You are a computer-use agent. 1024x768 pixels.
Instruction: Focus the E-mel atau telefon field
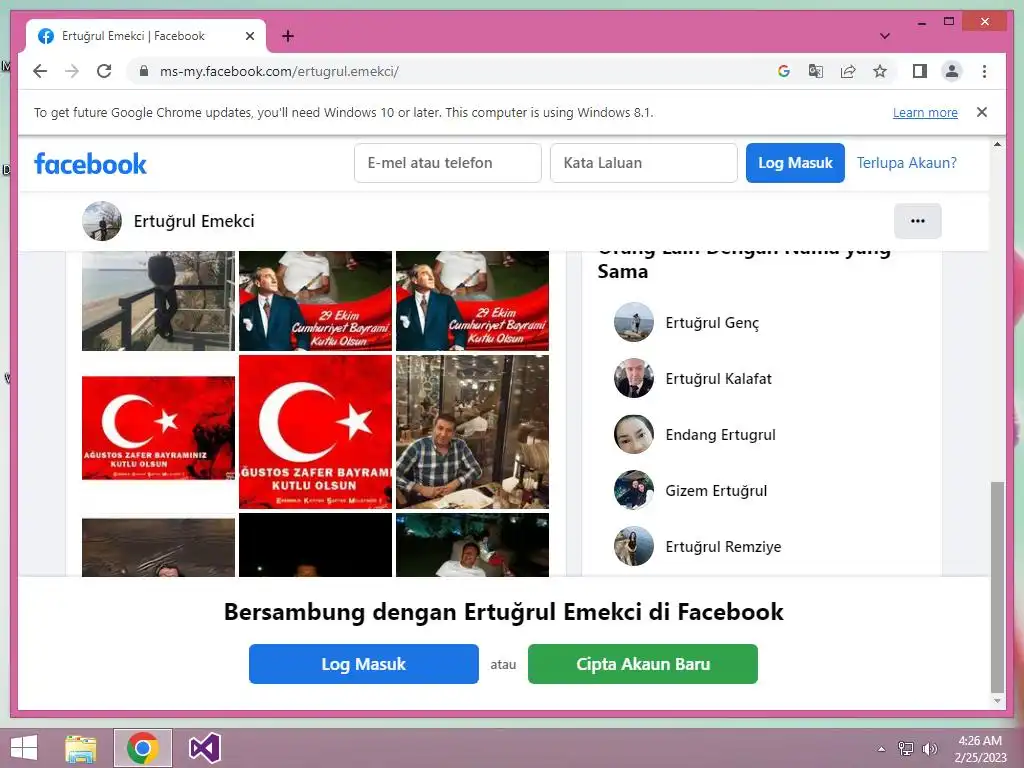tap(447, 163)
